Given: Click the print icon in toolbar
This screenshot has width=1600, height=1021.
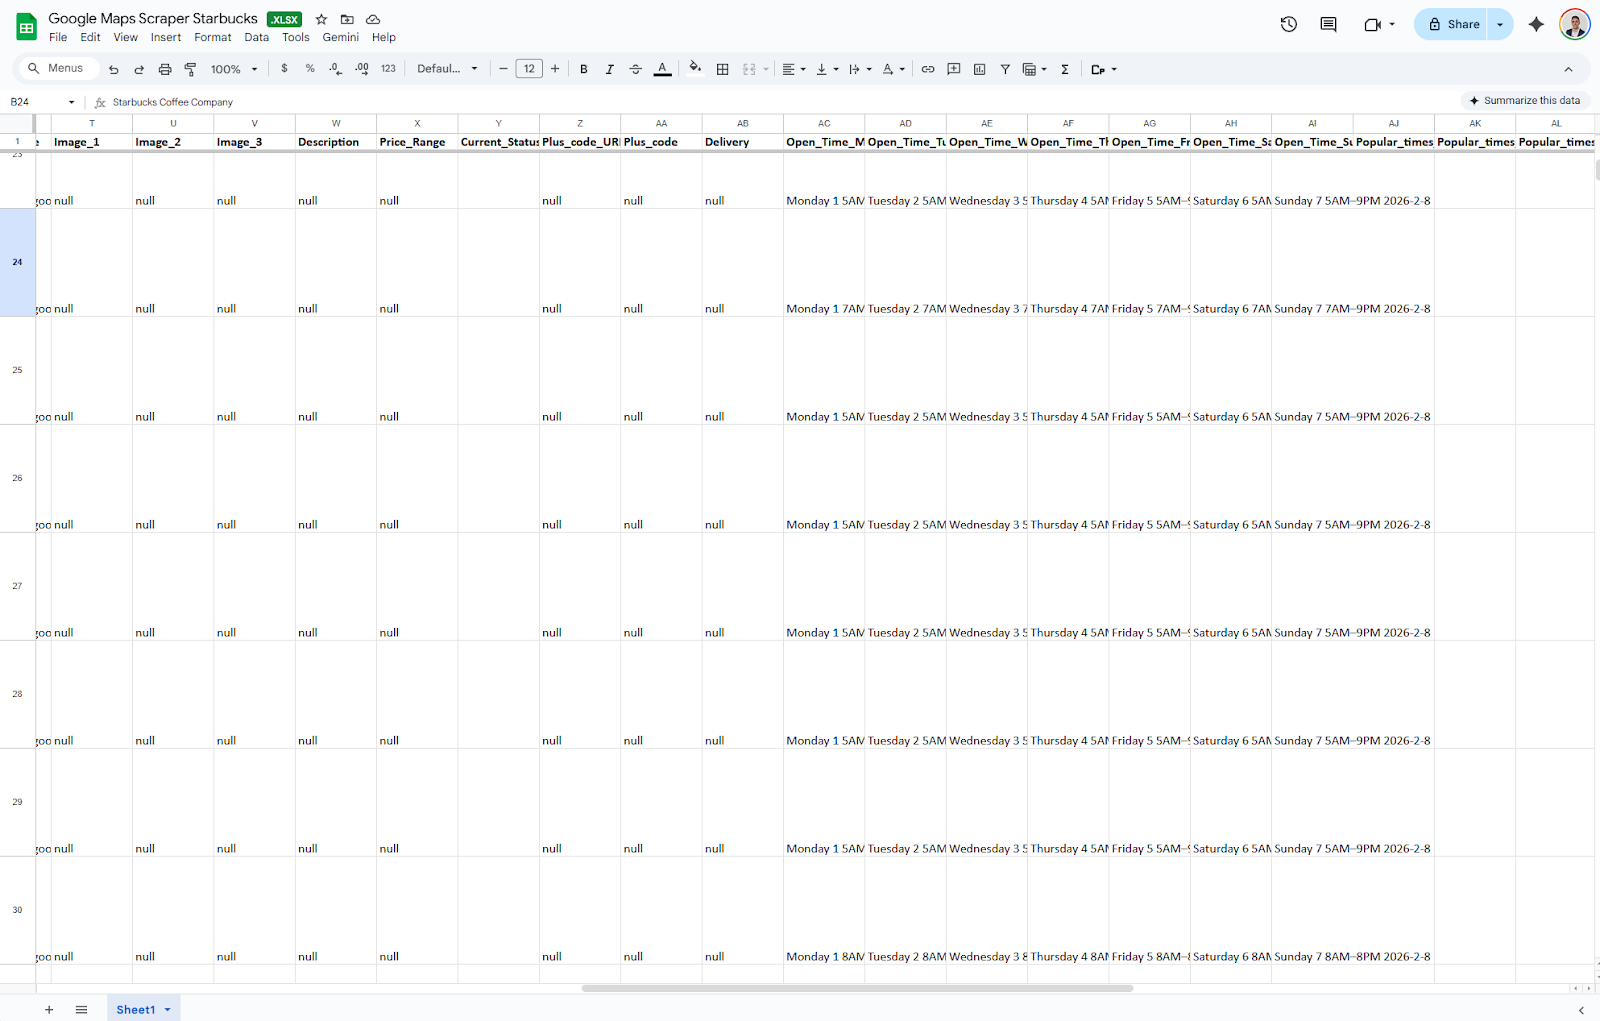Looking at the screenshot, I should point(165,69).
